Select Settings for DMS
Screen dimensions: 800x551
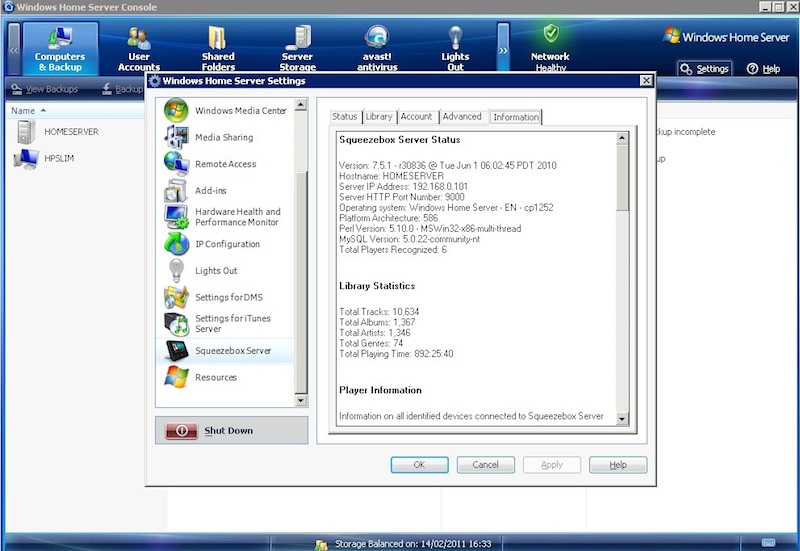(x=226, y=297)
